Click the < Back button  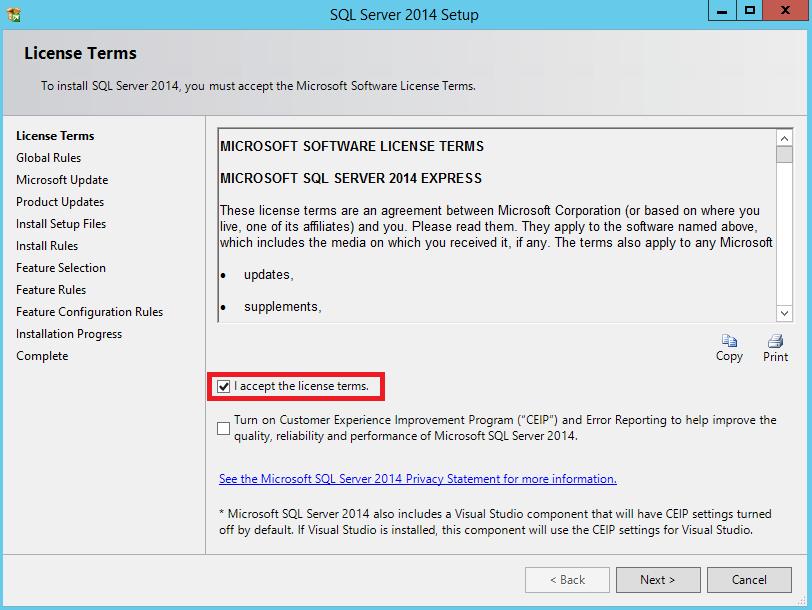[567, 579]
